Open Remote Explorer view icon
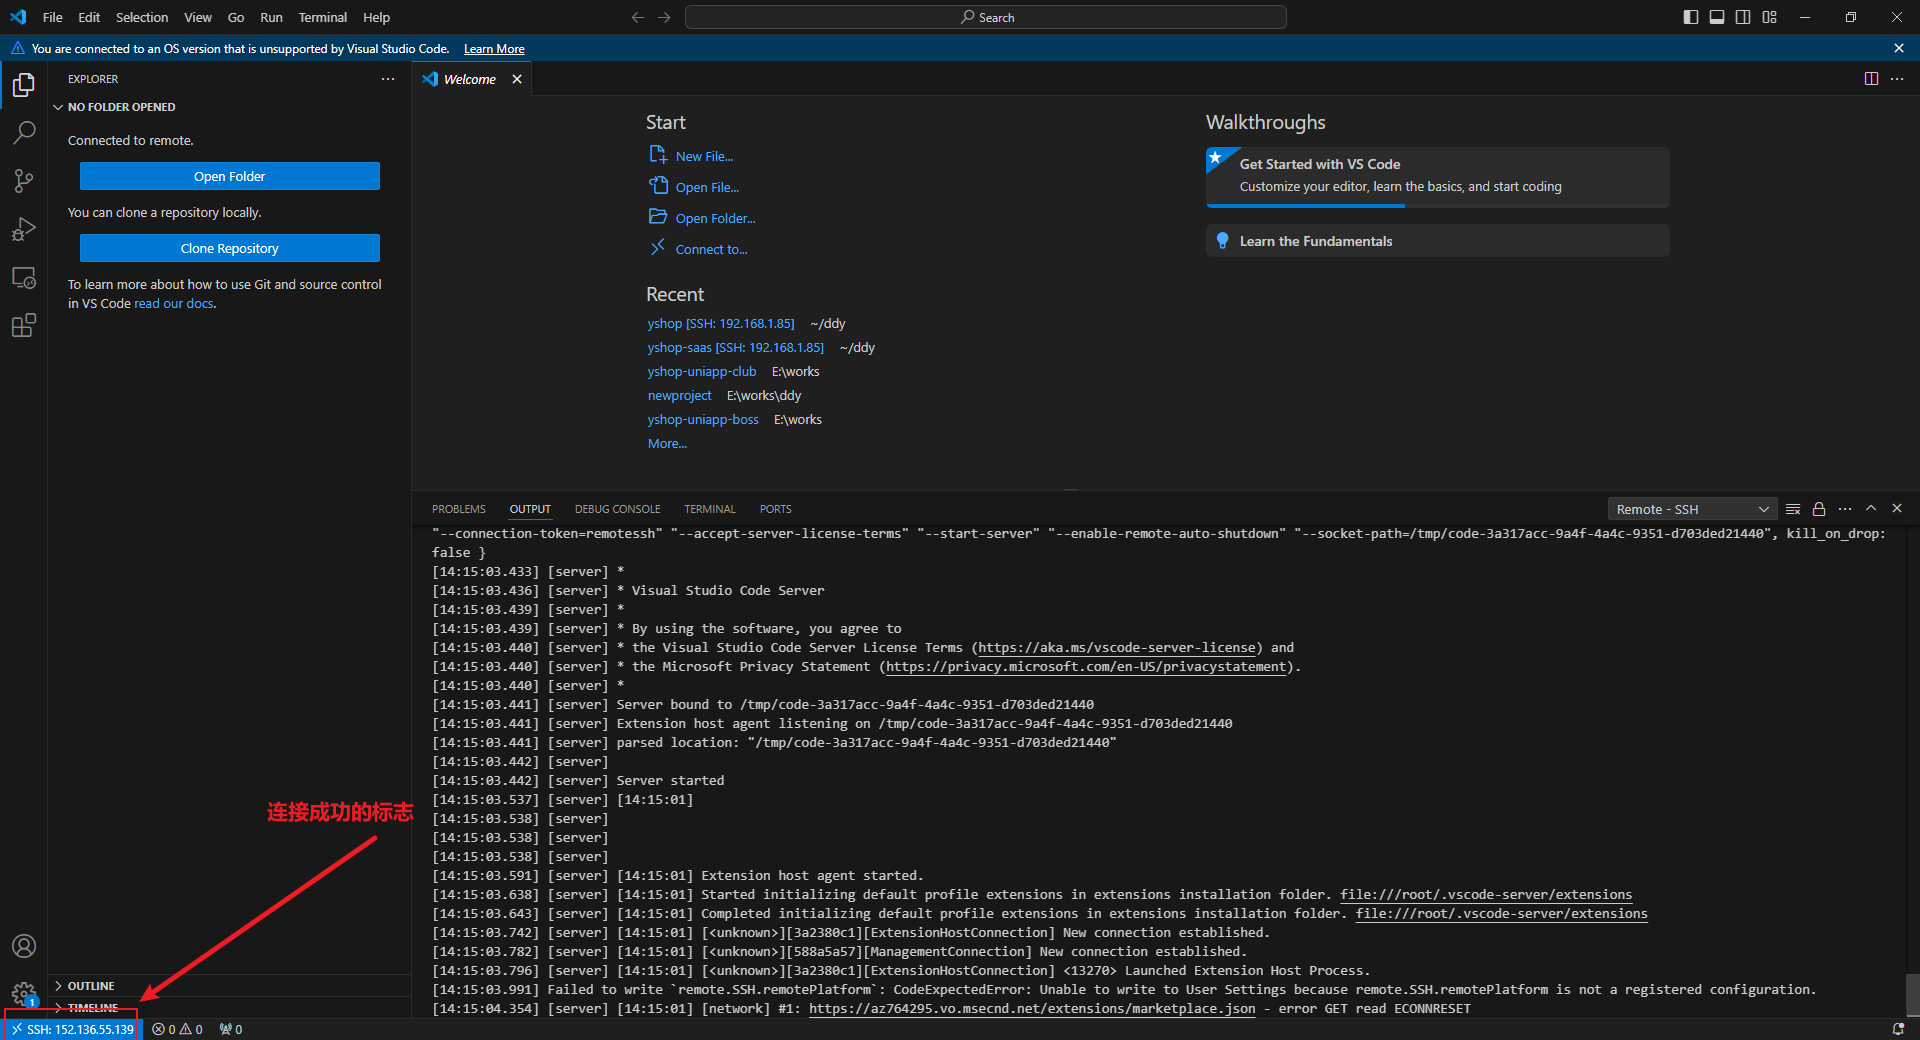The image size is (1920, 1040). [x=24, y=277]
